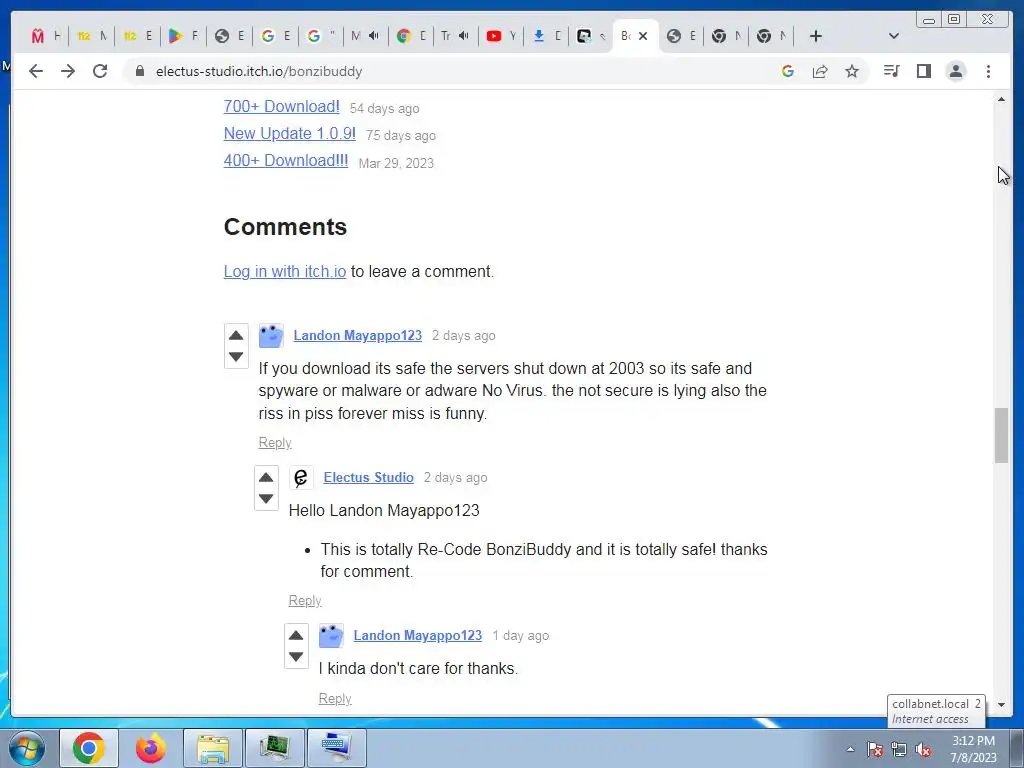The width and height of the screenshot is (1024, 768).
Task: Open Landon Mayappo123 avatar on first comment
Action: [x=271, y=336]
